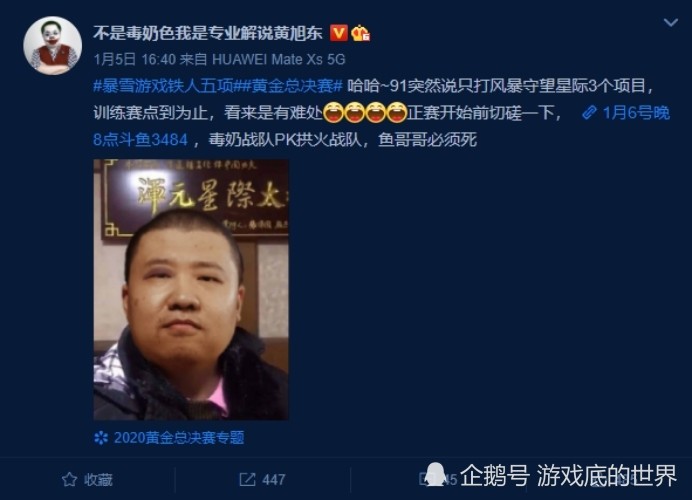Open the 2020黄金总决赛专题 topic link
This screenshot has width=692, height=500.
click(x=179, y=438)
